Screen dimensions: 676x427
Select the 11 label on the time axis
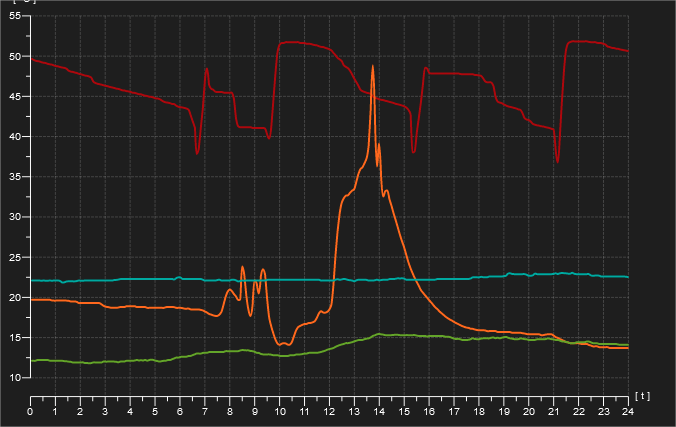click(x=304, y=412)
